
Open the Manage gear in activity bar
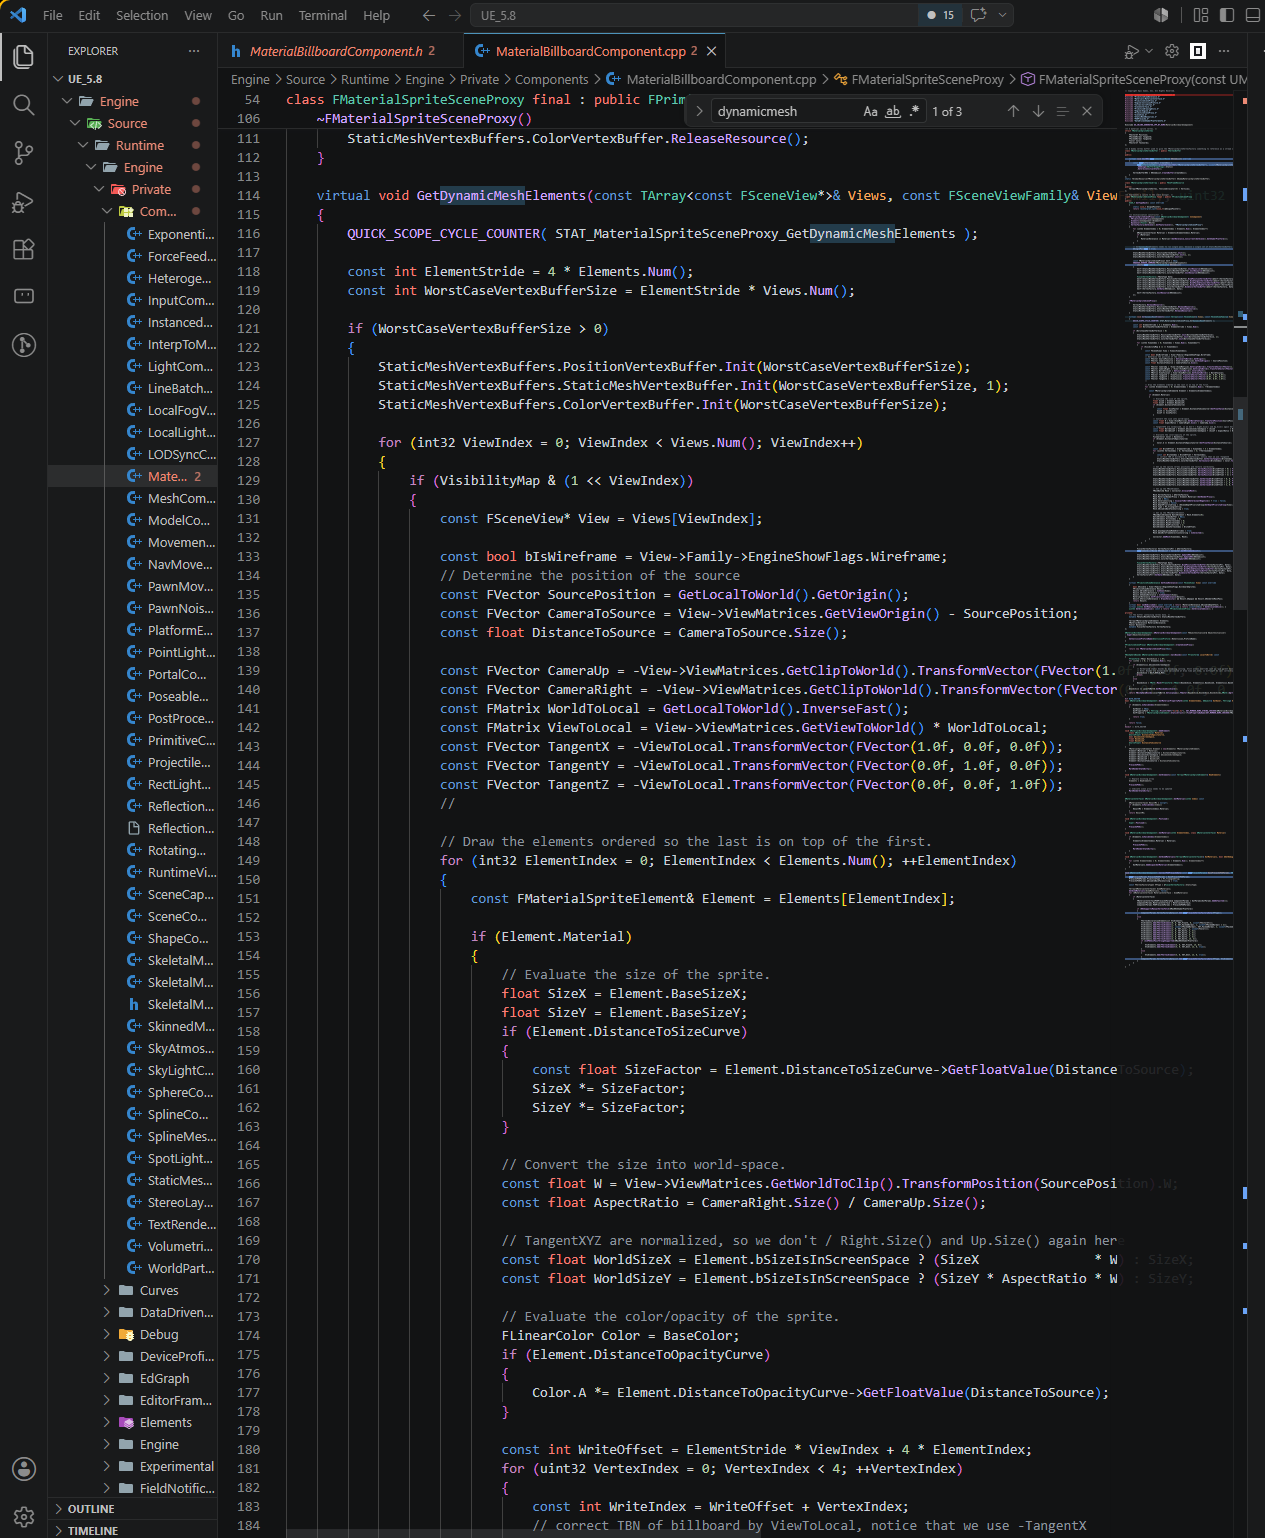coord(23,1517)
